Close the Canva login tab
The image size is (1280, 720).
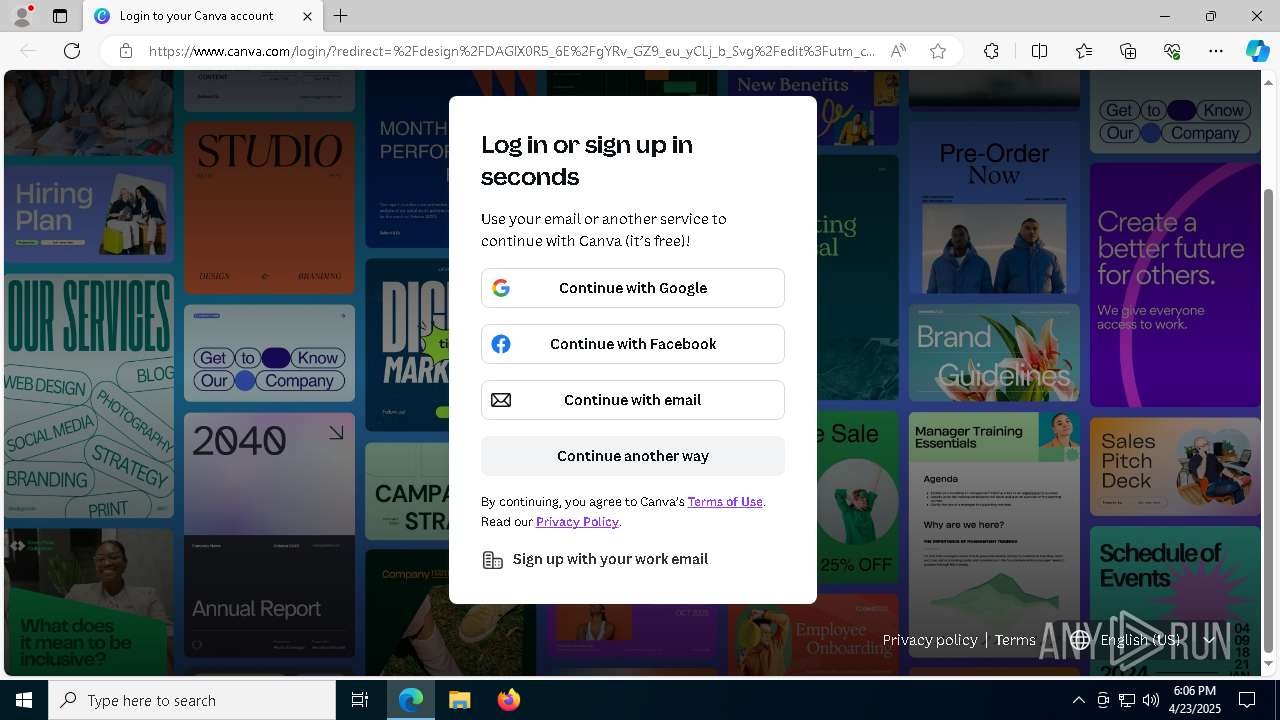(x=307, y=16)
